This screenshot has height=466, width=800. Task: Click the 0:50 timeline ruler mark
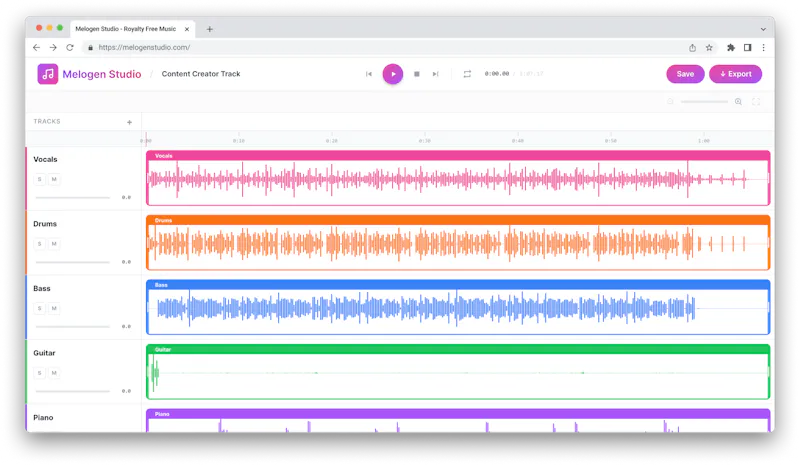611,140
